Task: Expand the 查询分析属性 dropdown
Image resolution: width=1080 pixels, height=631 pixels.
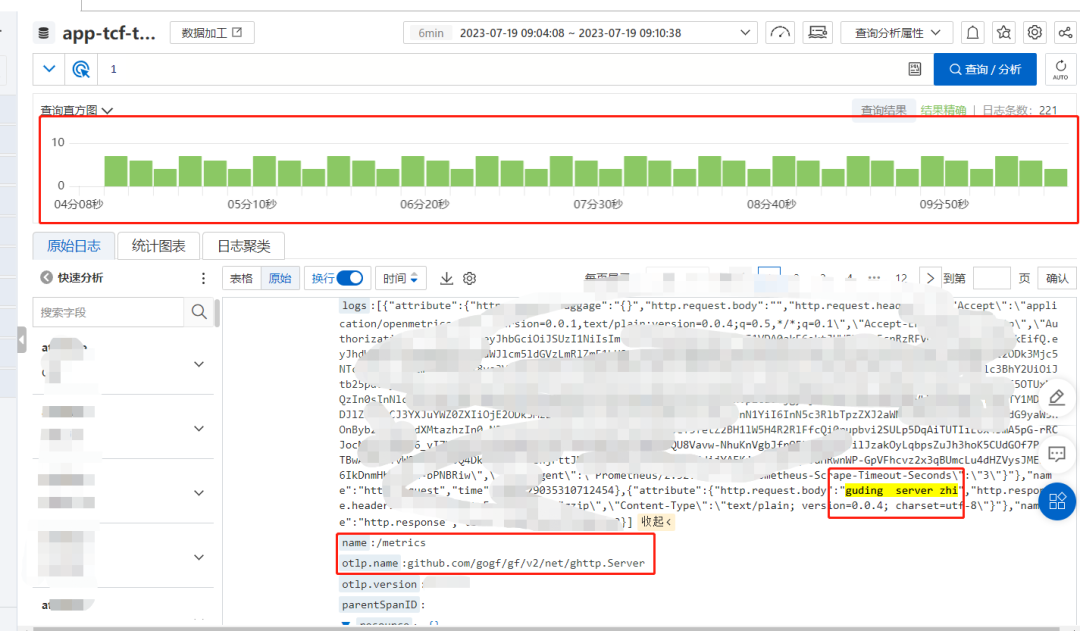Action: (x=897, y=32)
